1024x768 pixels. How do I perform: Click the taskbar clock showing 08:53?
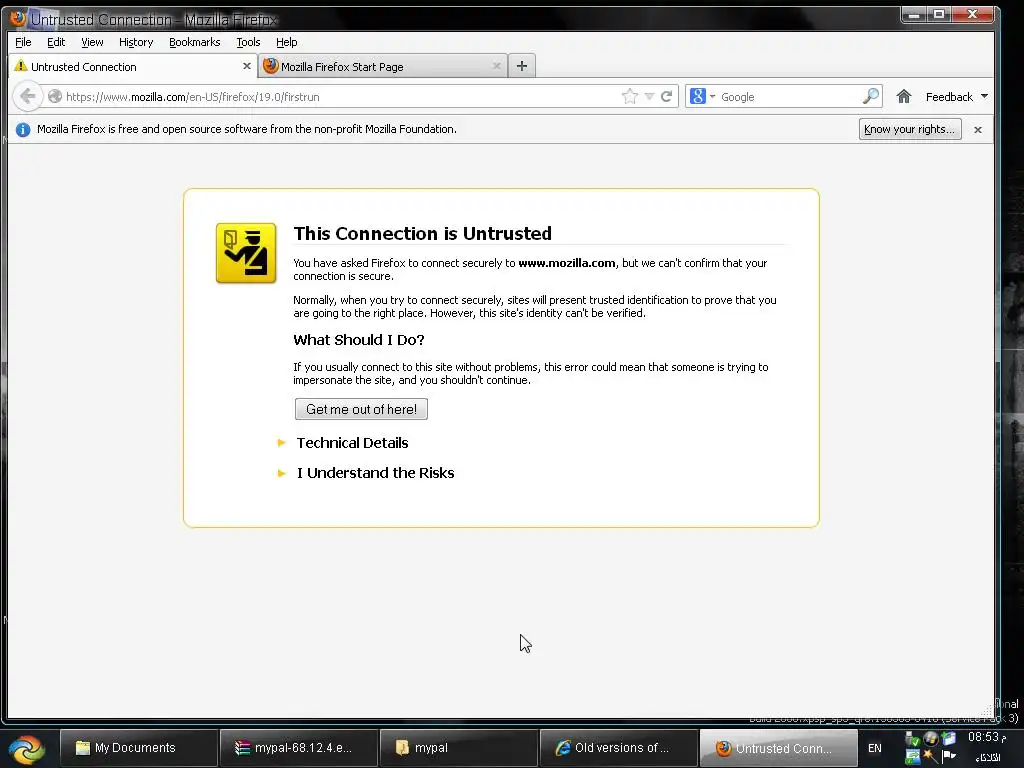coord(986,737)
